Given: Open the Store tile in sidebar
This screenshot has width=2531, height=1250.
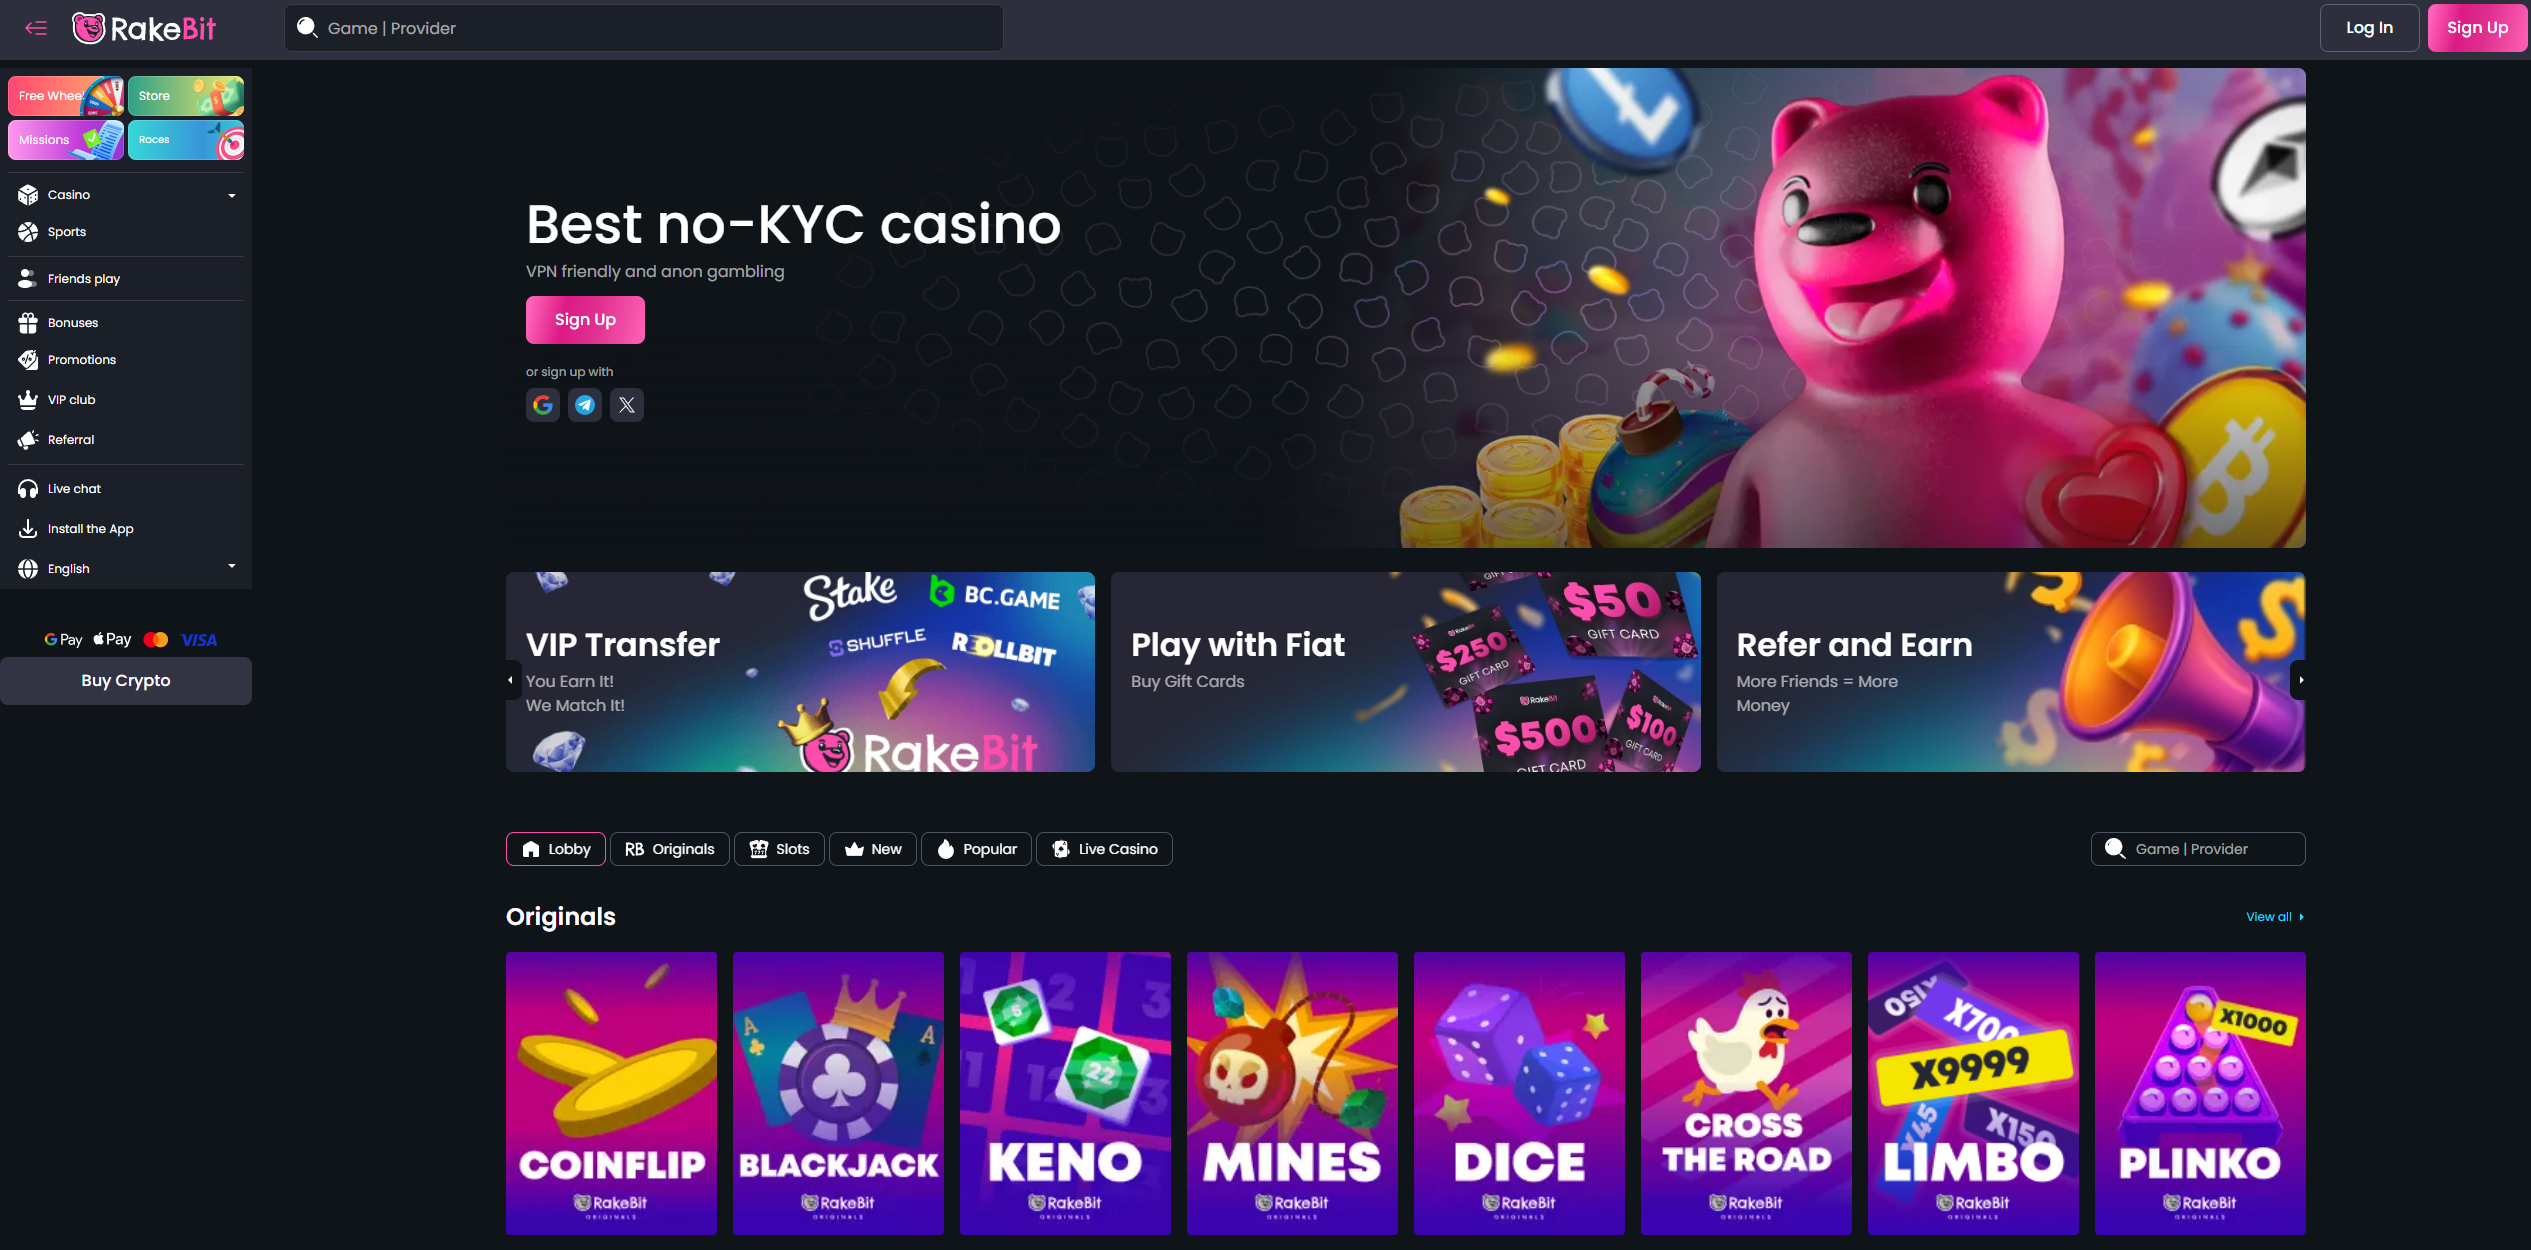Looking at the screenshot, I should pyautogui.click(x=186, y=96).
